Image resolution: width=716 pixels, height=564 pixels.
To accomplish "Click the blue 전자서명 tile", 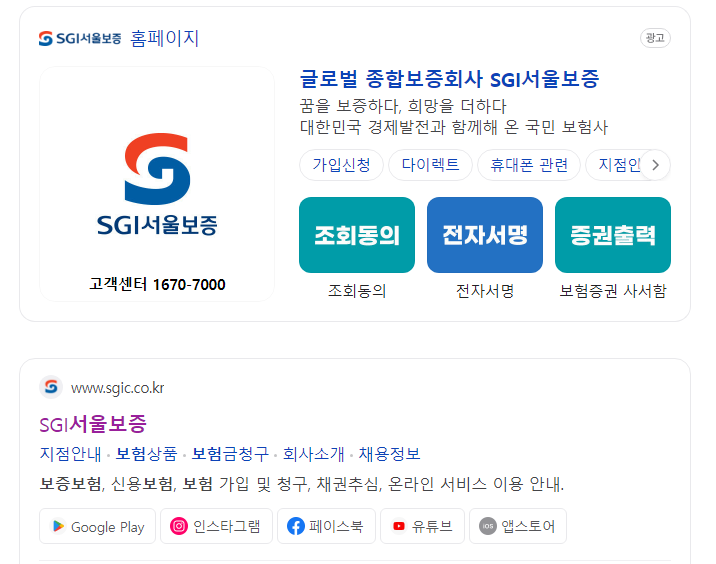I will point(485,235).
